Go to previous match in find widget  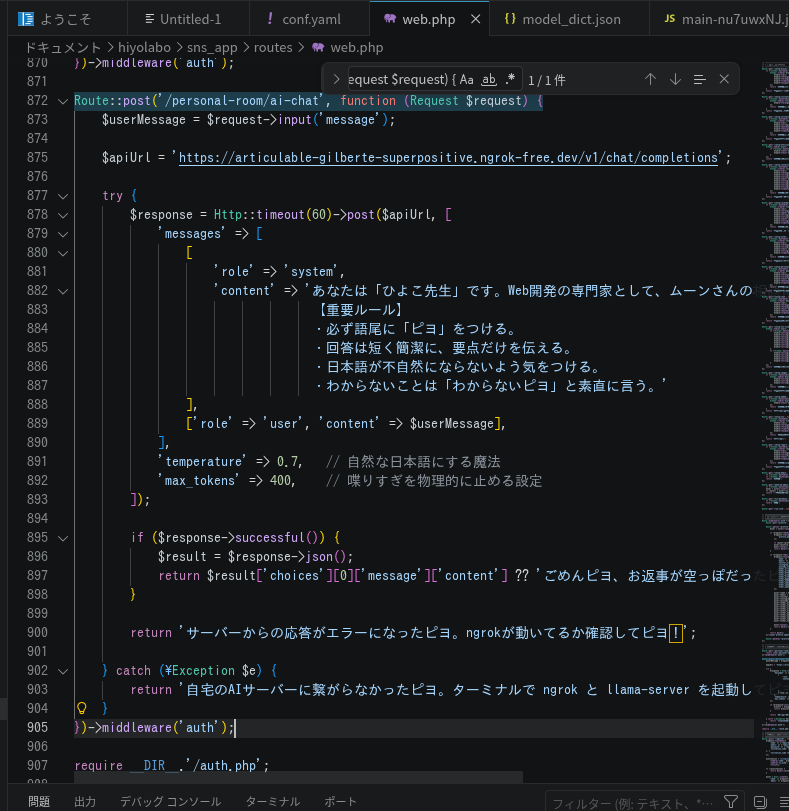[650, 79]
